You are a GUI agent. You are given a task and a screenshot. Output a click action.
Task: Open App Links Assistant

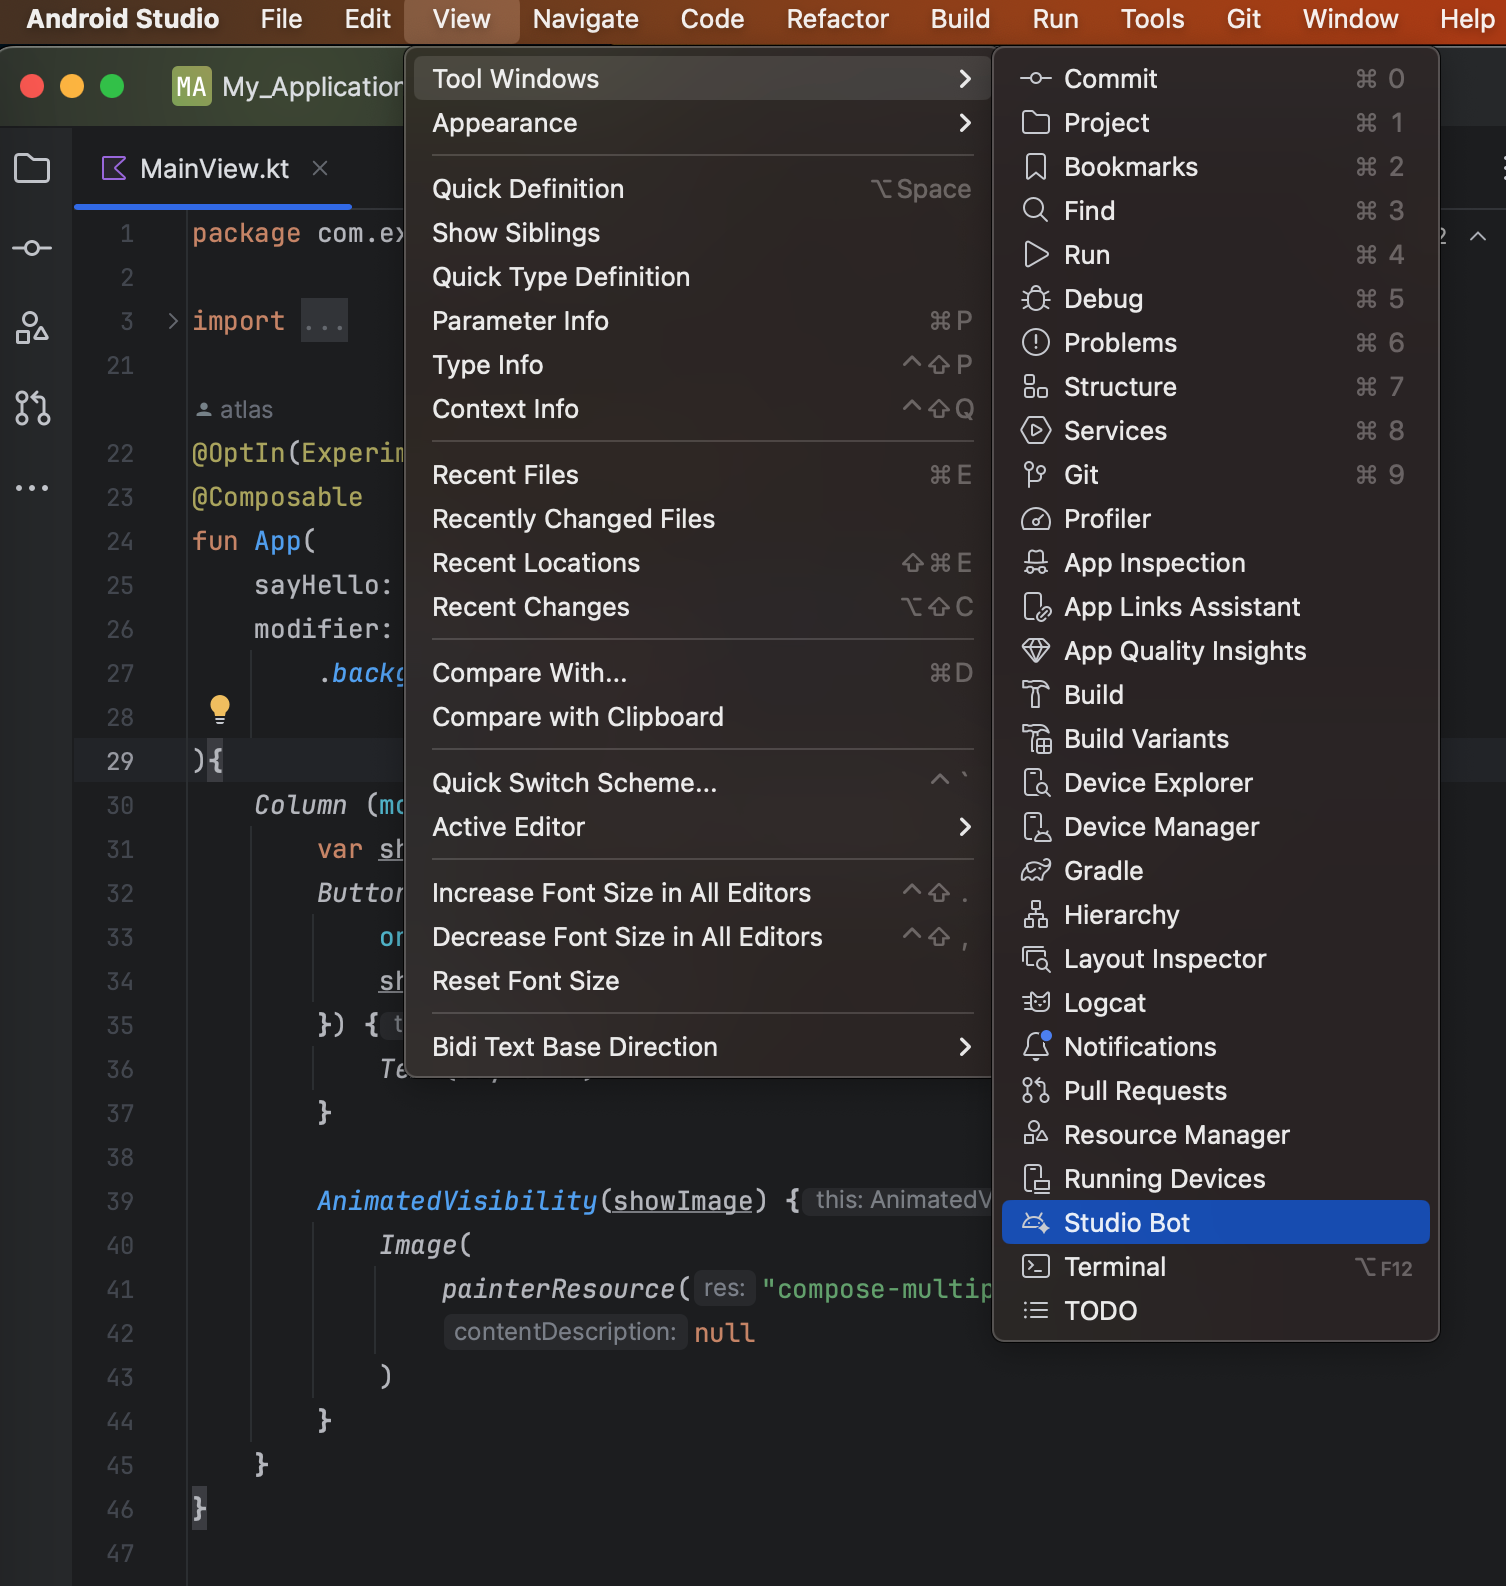[x=1215, y=606]
